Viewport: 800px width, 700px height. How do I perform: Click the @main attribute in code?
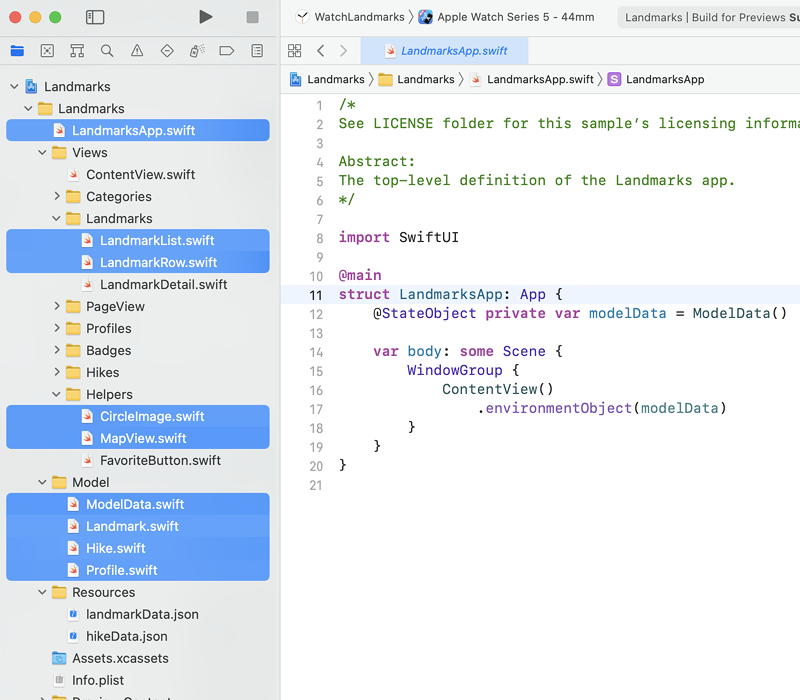coord(360,276)
